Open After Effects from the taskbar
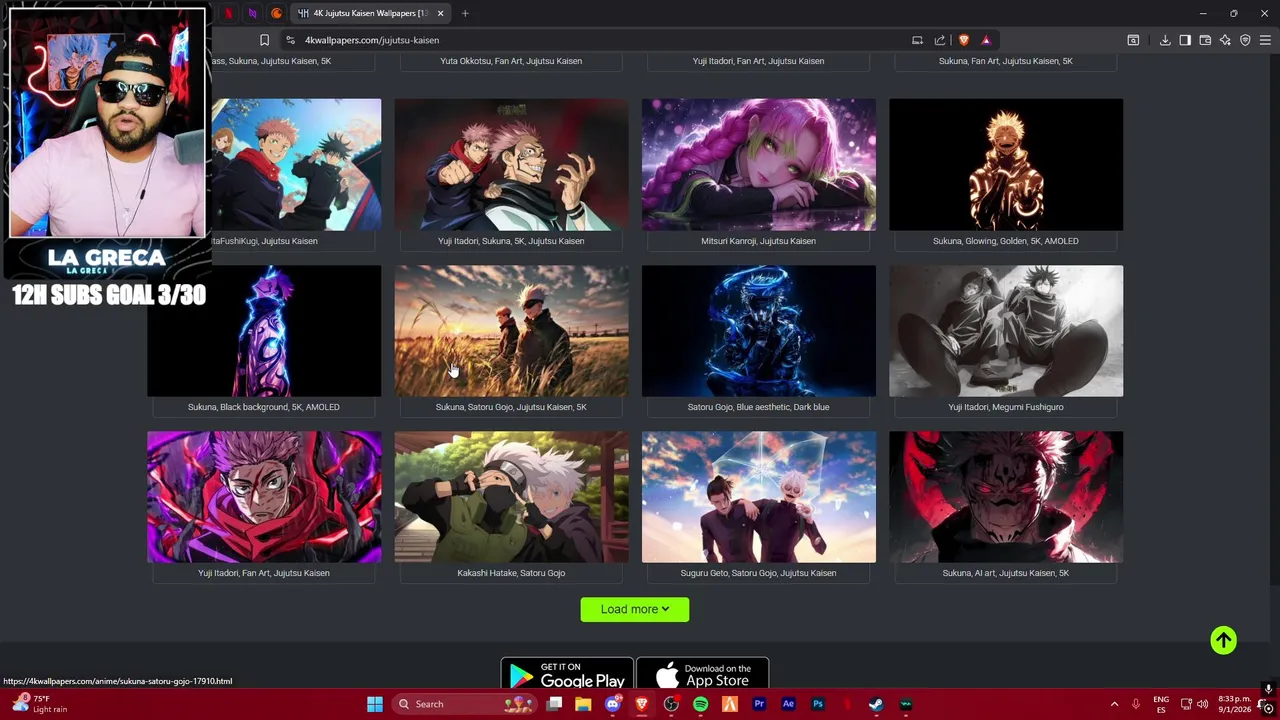This screenshot has width=1280, height=720. click(788, 704)
